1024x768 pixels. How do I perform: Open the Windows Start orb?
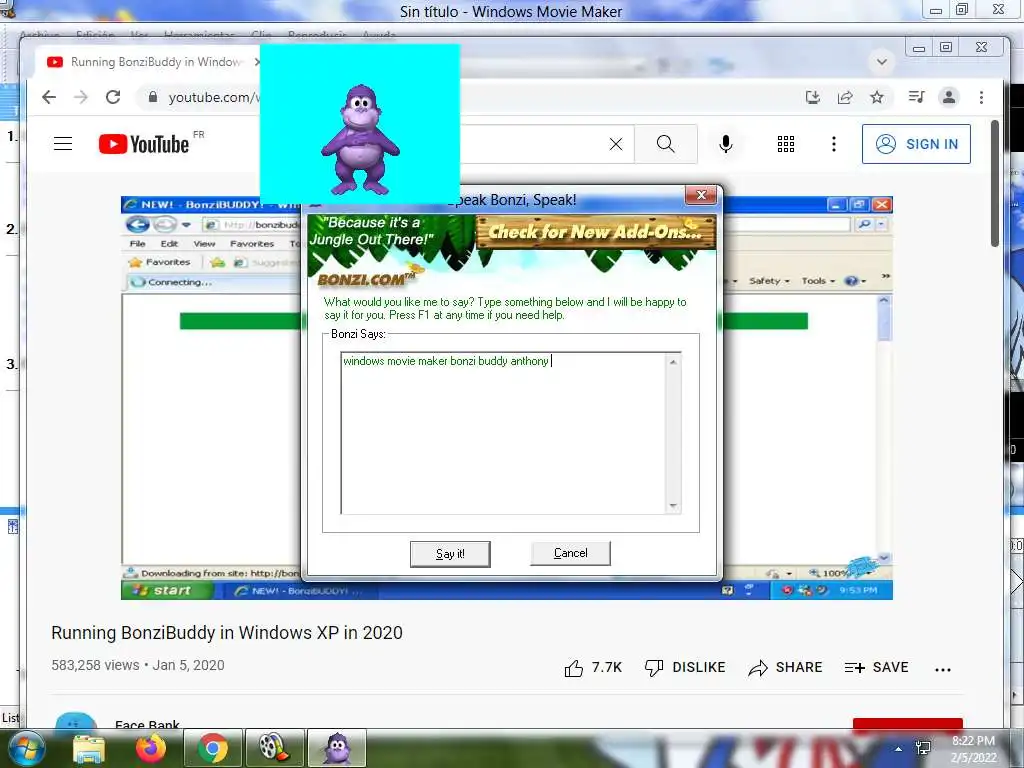pos(27,748)
